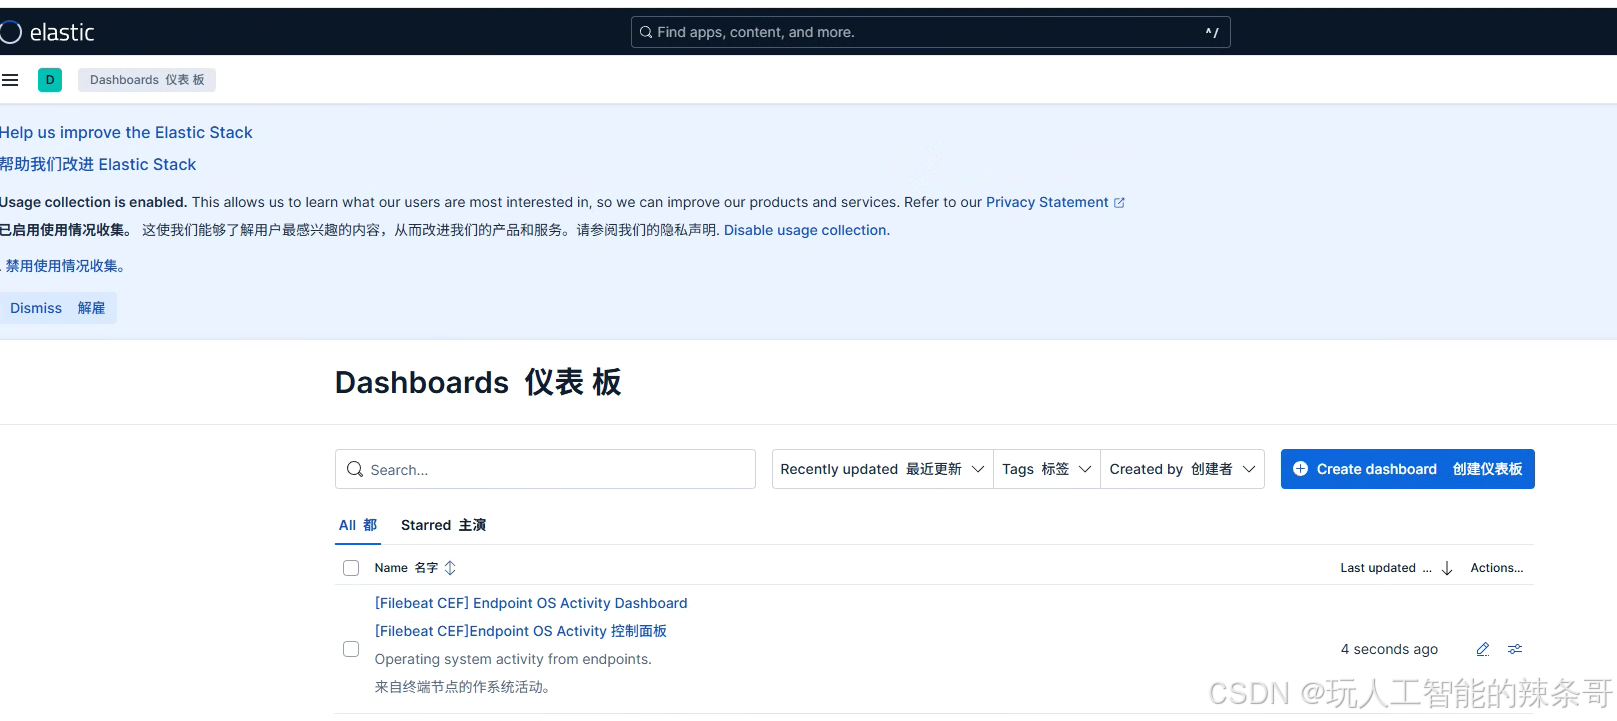Click the '4 seconds ago' timestamp
The height and width of the screenshot is (721, 1617).
(1389, 649)
